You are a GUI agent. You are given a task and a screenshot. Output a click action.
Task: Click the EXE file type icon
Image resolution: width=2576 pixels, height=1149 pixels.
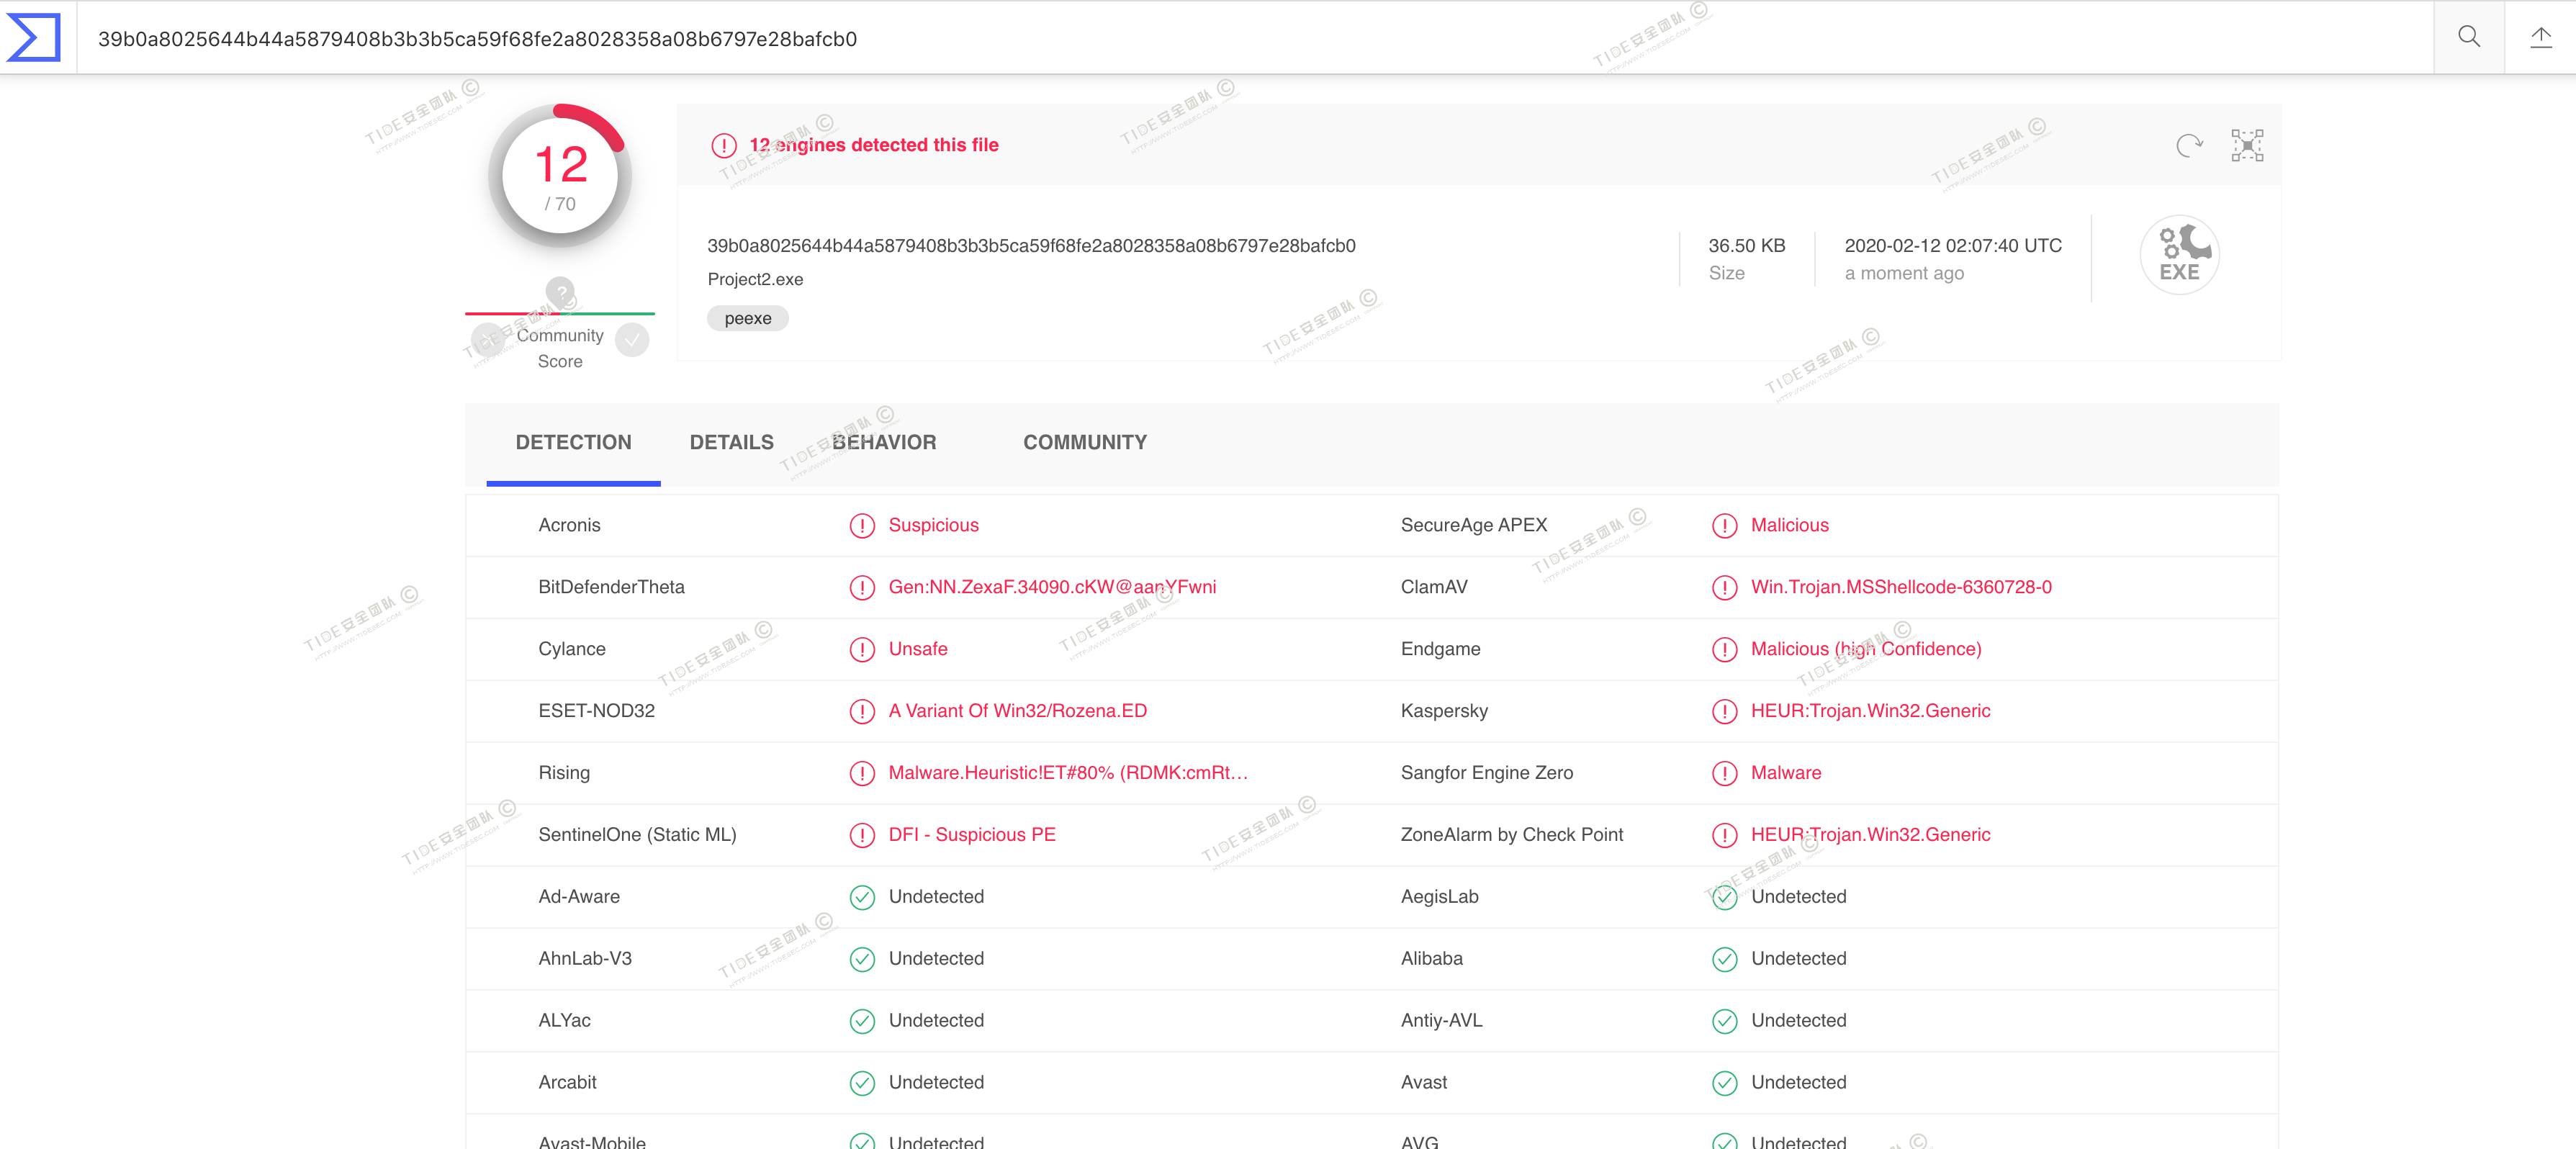coord(2179,254)
